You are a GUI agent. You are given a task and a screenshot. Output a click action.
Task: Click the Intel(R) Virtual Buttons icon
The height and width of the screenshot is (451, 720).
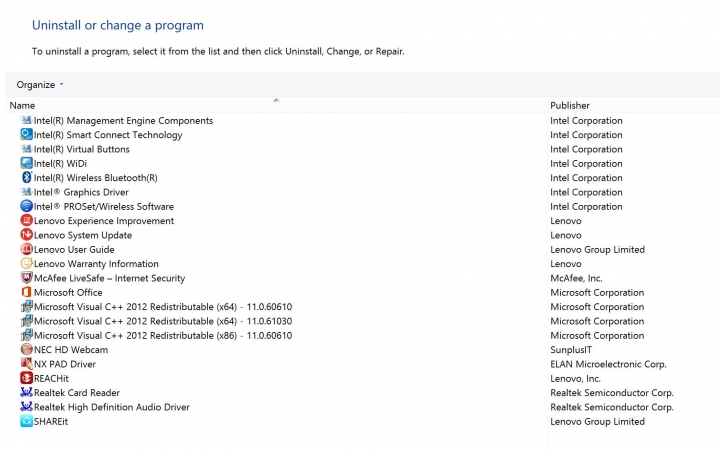(26, 149)
